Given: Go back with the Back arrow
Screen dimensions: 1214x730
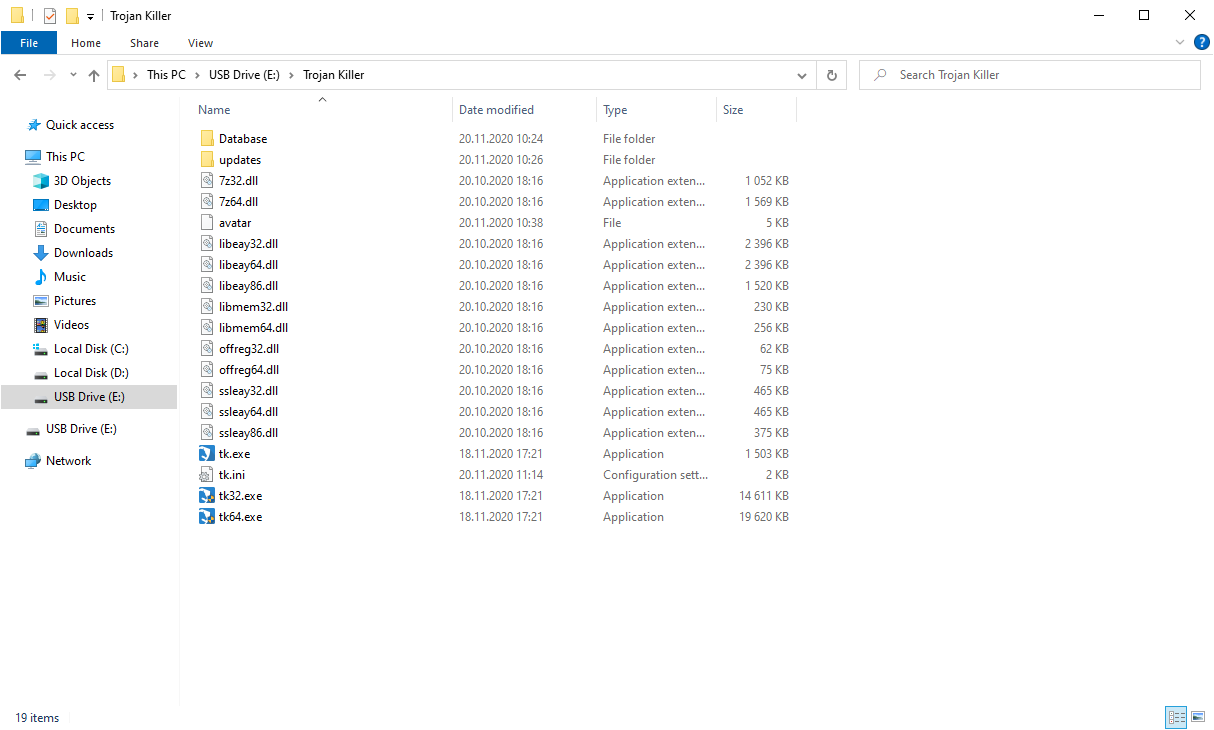Looking at the screenshot, I should tap(21, 75).
